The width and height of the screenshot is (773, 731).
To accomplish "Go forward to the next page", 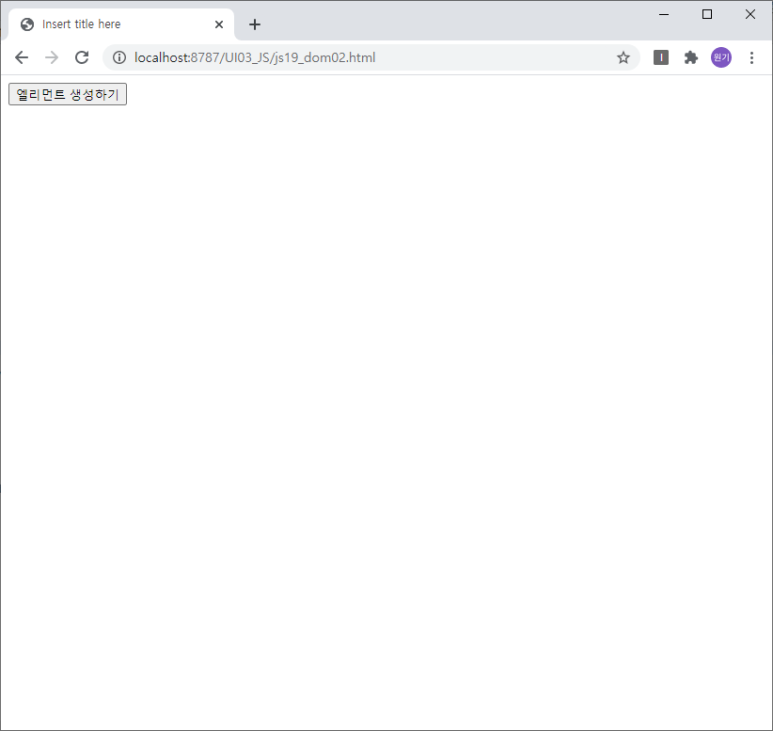I will pos(52,58).
